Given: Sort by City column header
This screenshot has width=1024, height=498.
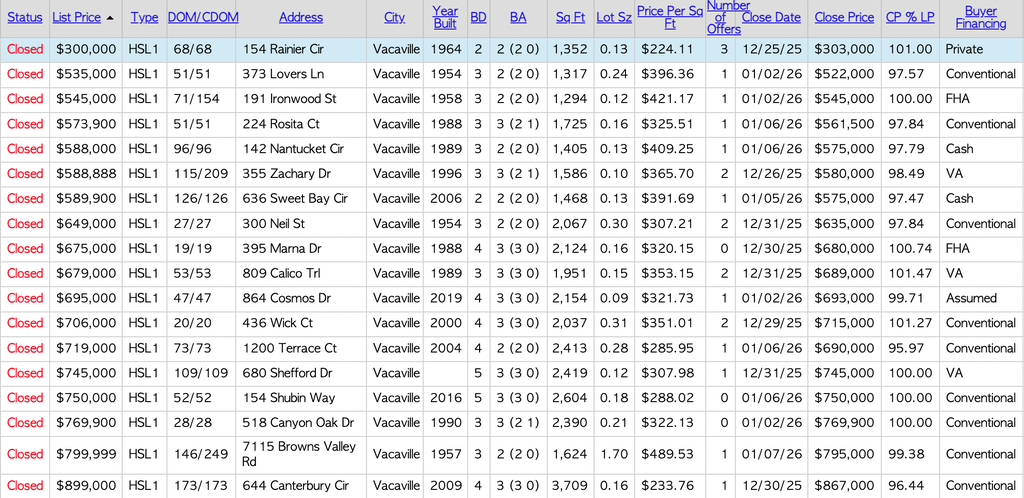Looking at the screenshot, I should [395, 18].
